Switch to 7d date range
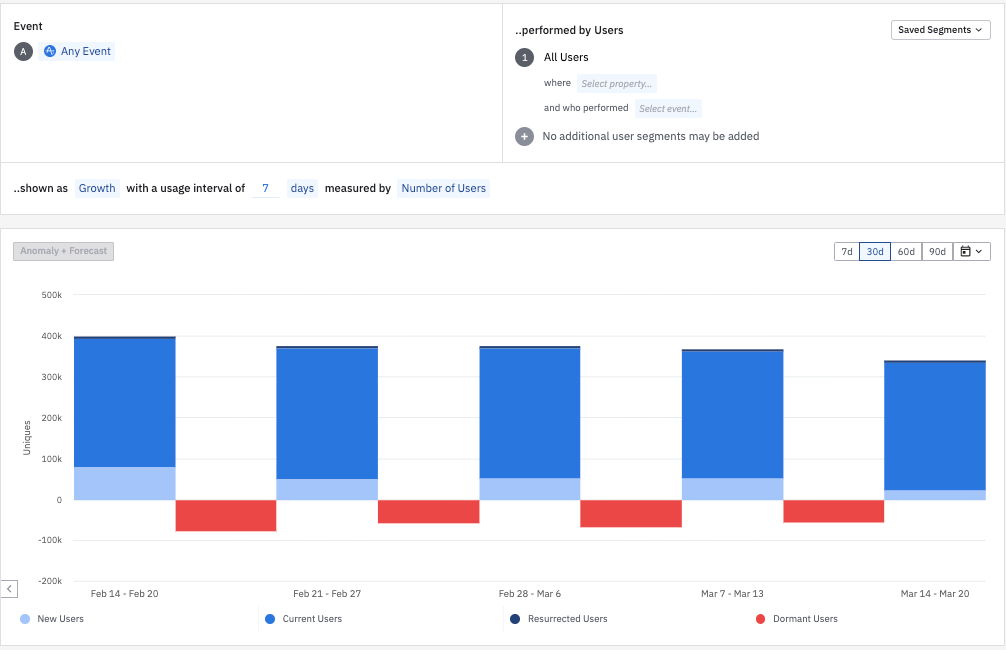This screenshot has height=650, width=1006. 846,252
